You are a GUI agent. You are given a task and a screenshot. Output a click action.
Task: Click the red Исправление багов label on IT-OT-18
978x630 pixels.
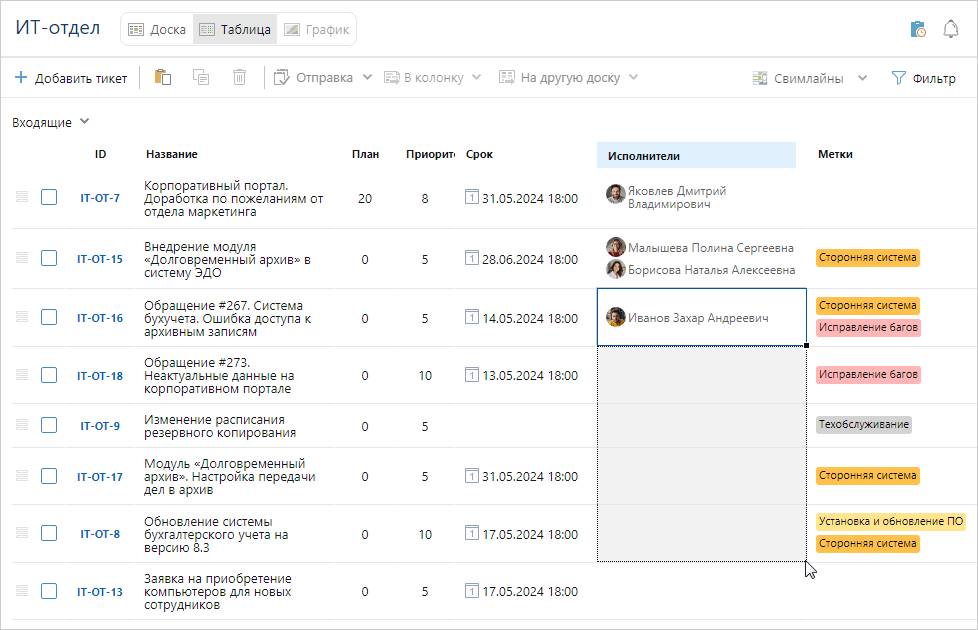(x=868, y=375)
